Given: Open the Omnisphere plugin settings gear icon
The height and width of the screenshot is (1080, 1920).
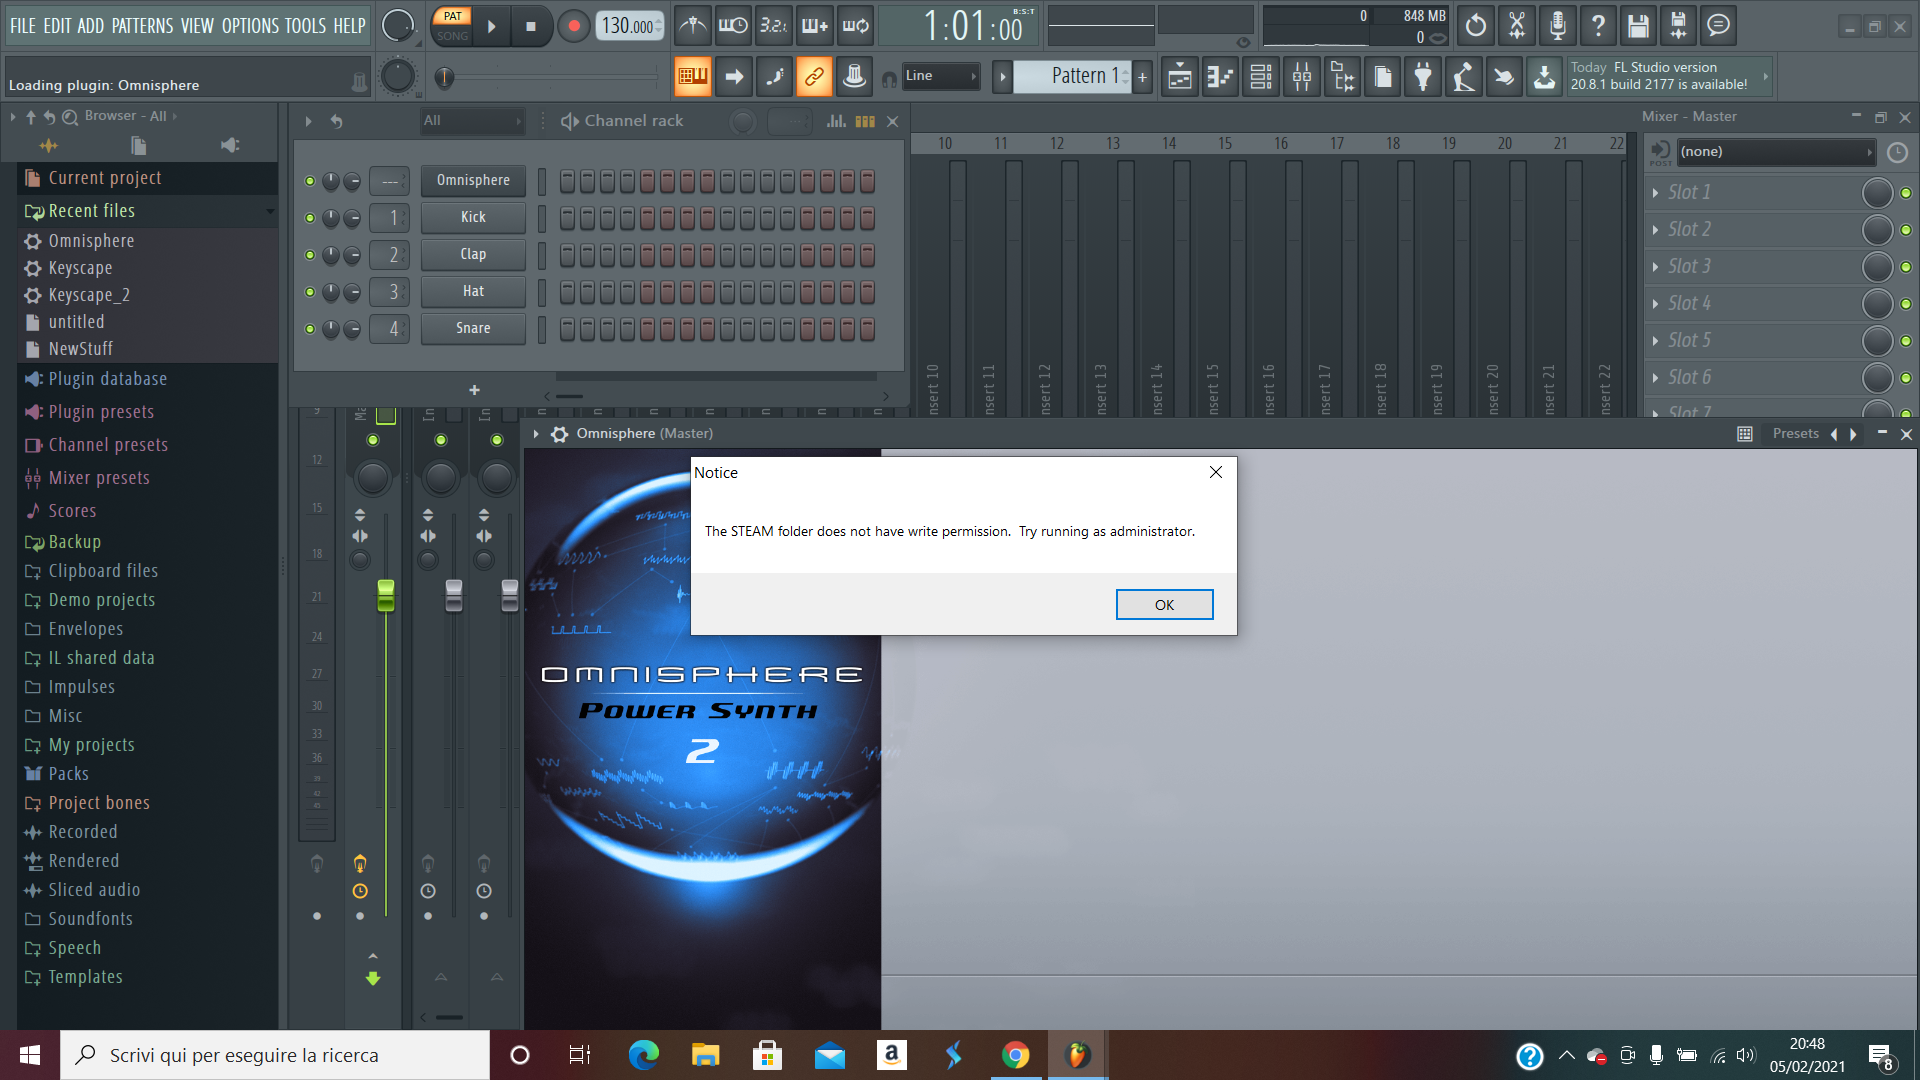Looking at the screenshot, I should tap(560, 434).
